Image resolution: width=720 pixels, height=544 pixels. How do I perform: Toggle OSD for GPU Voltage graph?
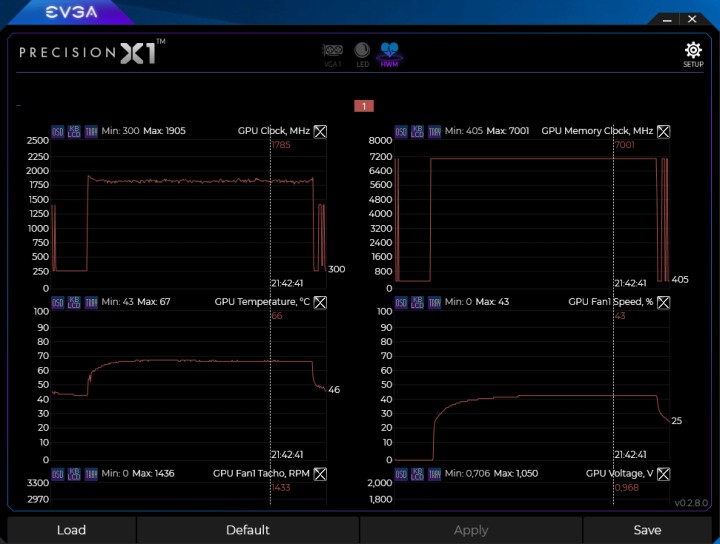click(401, 474)
